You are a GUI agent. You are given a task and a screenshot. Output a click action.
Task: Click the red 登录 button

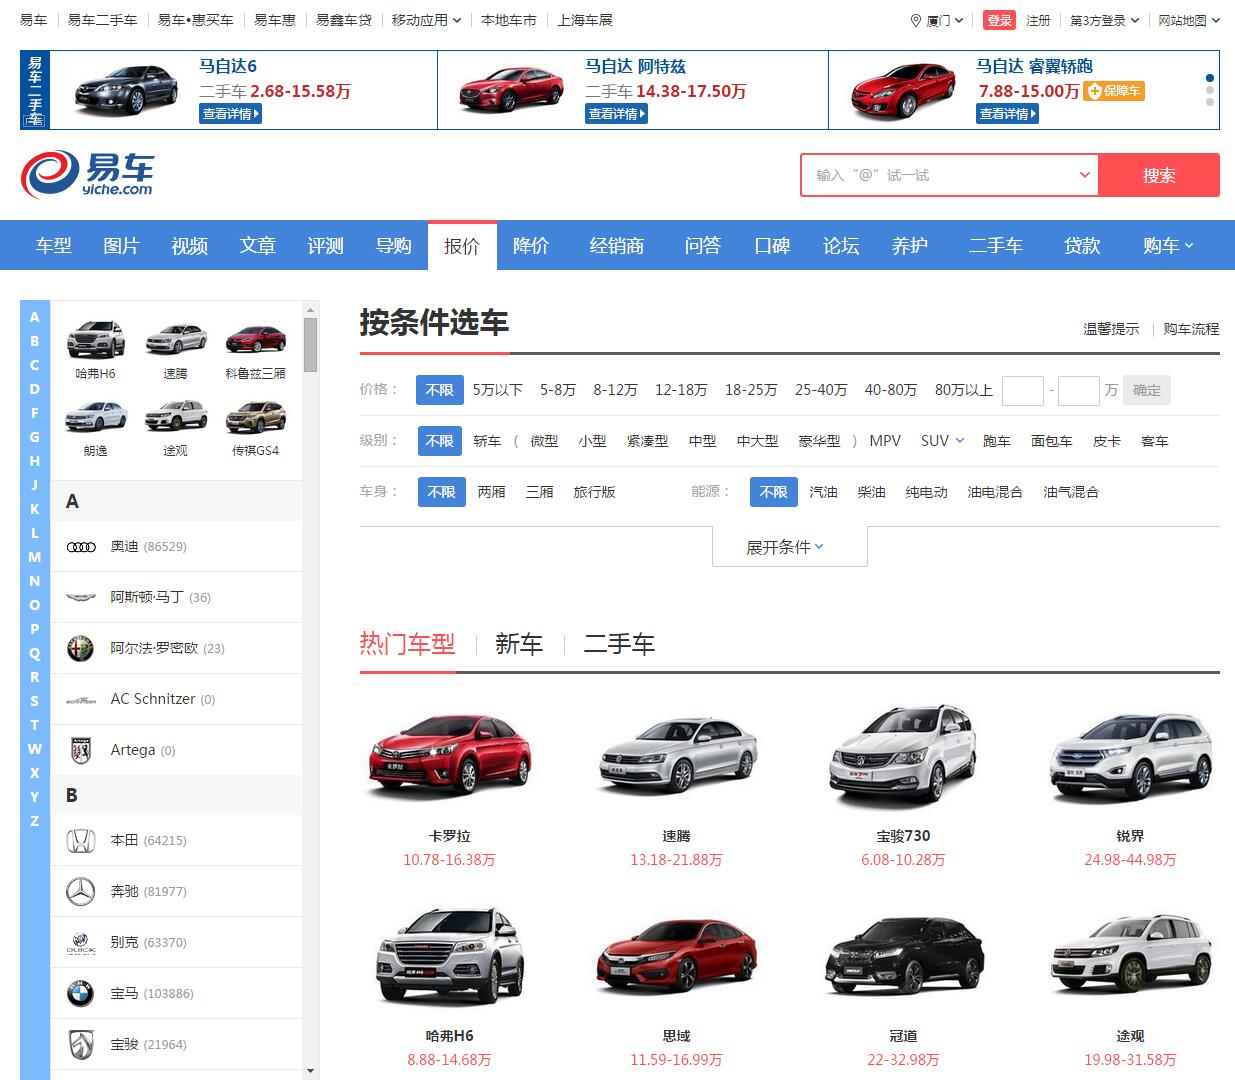coord(999,20)
